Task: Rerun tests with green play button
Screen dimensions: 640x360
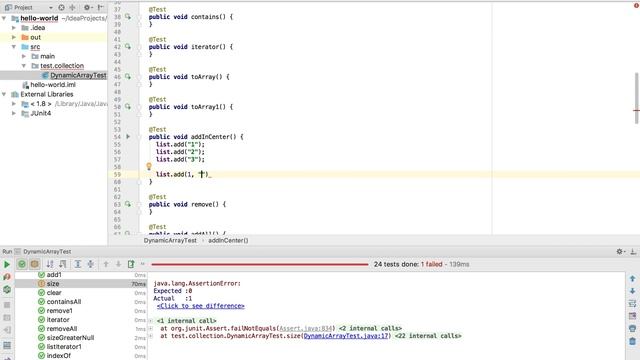Action: pos(7,264)
